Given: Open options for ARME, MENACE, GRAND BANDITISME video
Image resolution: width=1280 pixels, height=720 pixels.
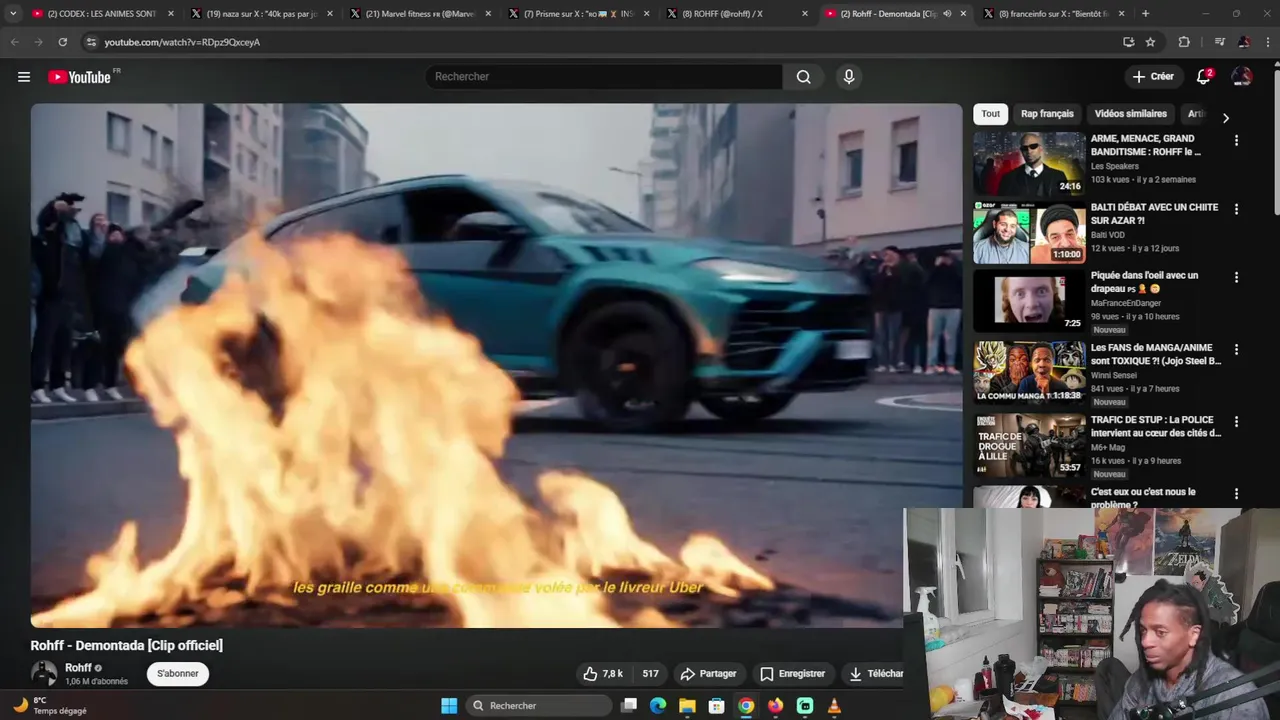Looking at the screenshot, I should point(1236,141).
